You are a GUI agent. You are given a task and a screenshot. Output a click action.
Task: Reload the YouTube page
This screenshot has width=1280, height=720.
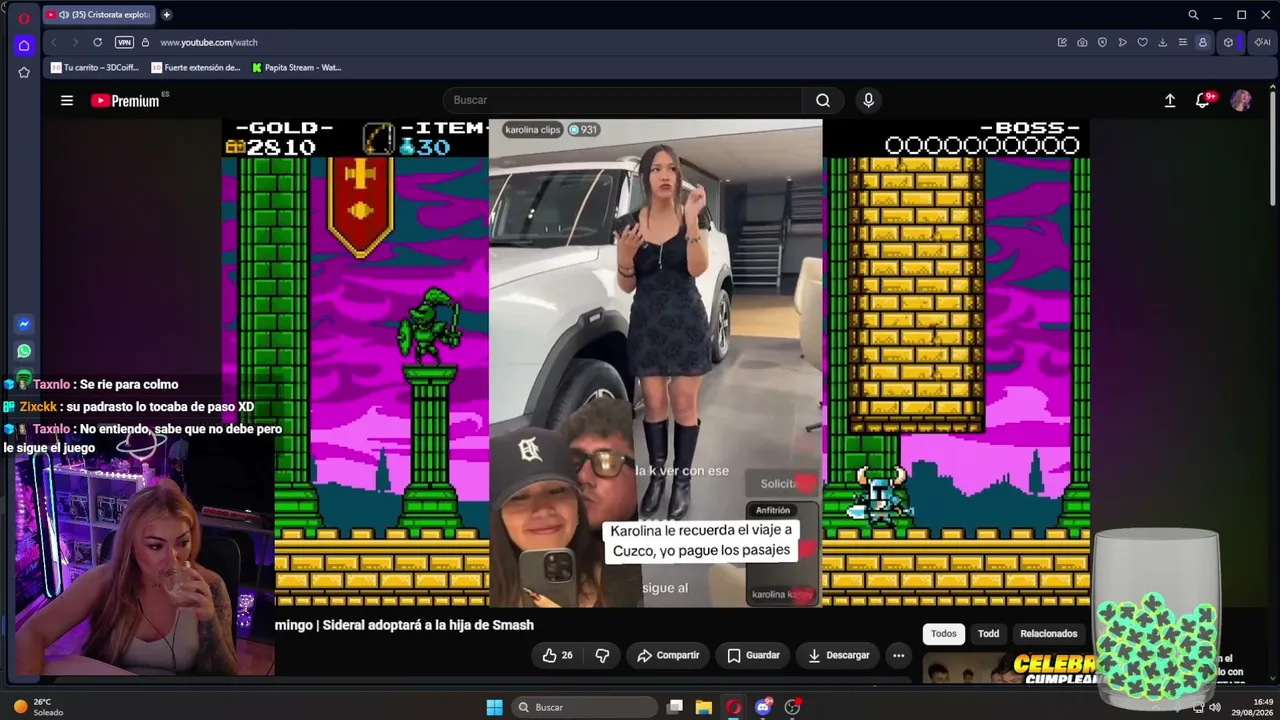pyautogui.click(x=98, y=42)
